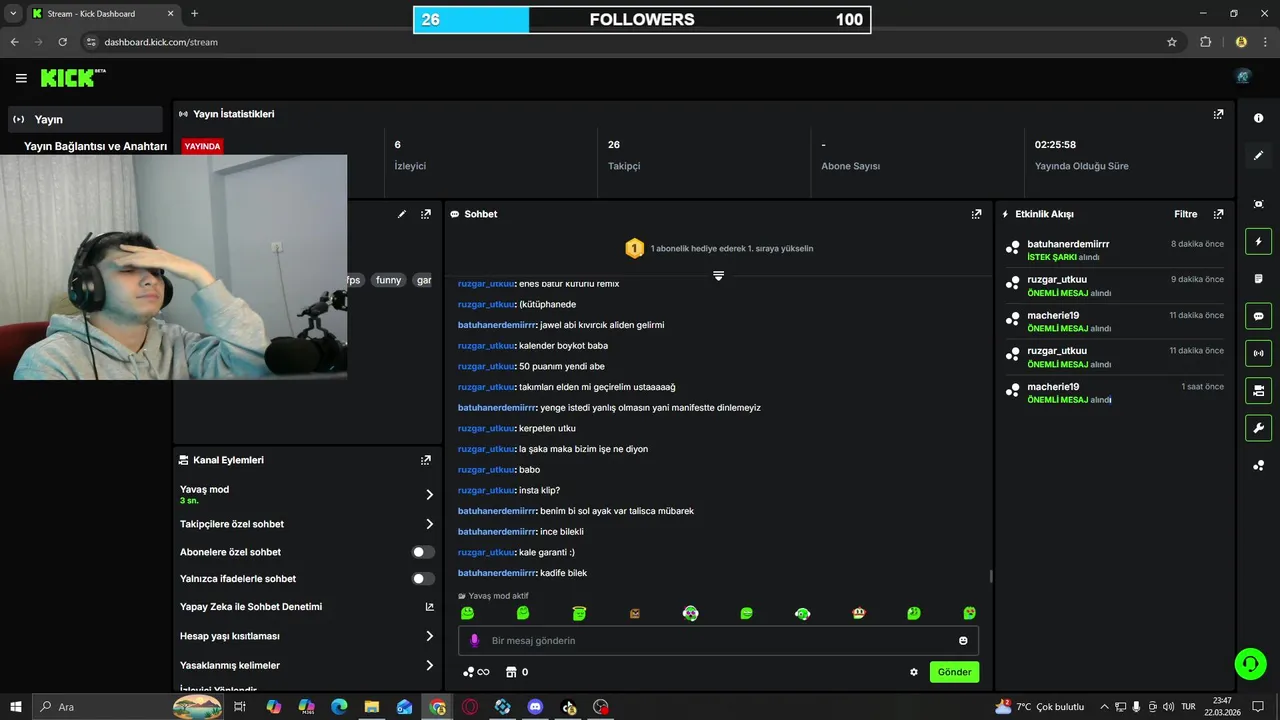This screenshot has width=1280, height=720.
Task: Toggle the chat bubble widget icon in sidebar
Action: [1258, 316]
